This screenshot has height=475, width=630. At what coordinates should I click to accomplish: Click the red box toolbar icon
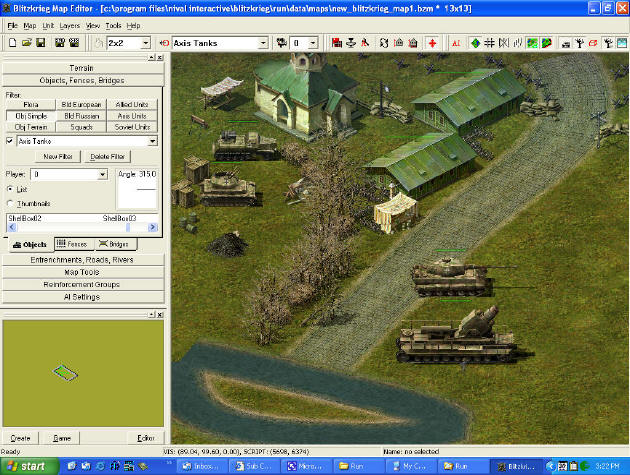tap(593, 43)
